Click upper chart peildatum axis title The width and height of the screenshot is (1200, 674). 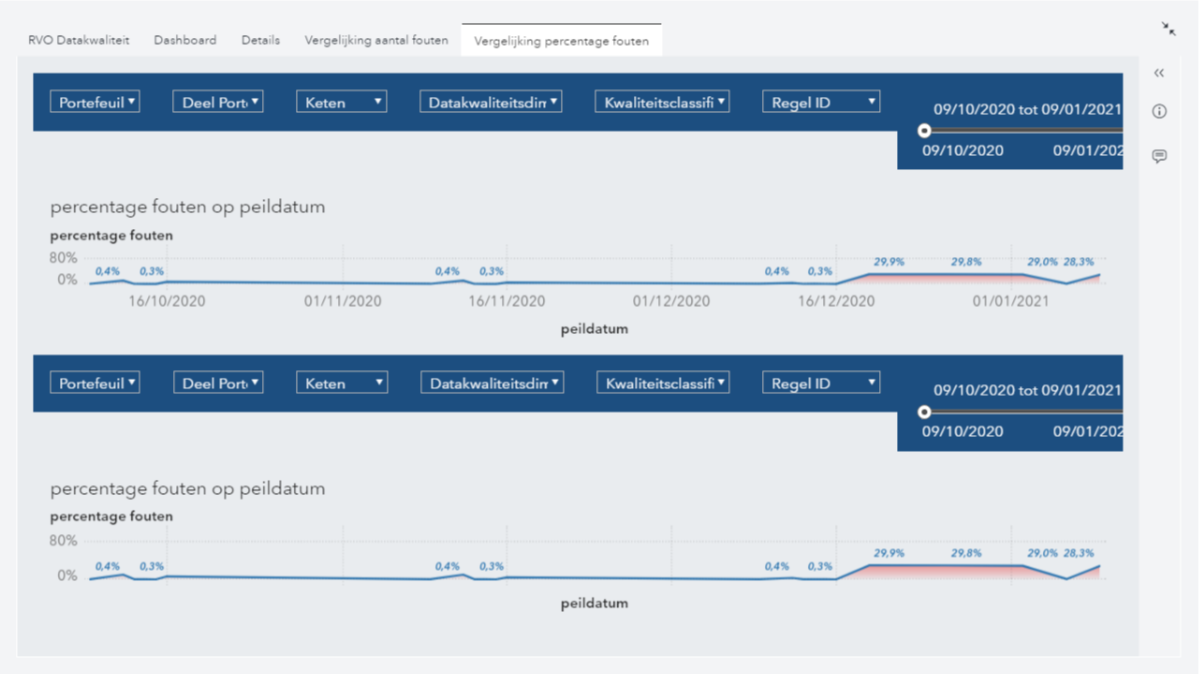594,329
